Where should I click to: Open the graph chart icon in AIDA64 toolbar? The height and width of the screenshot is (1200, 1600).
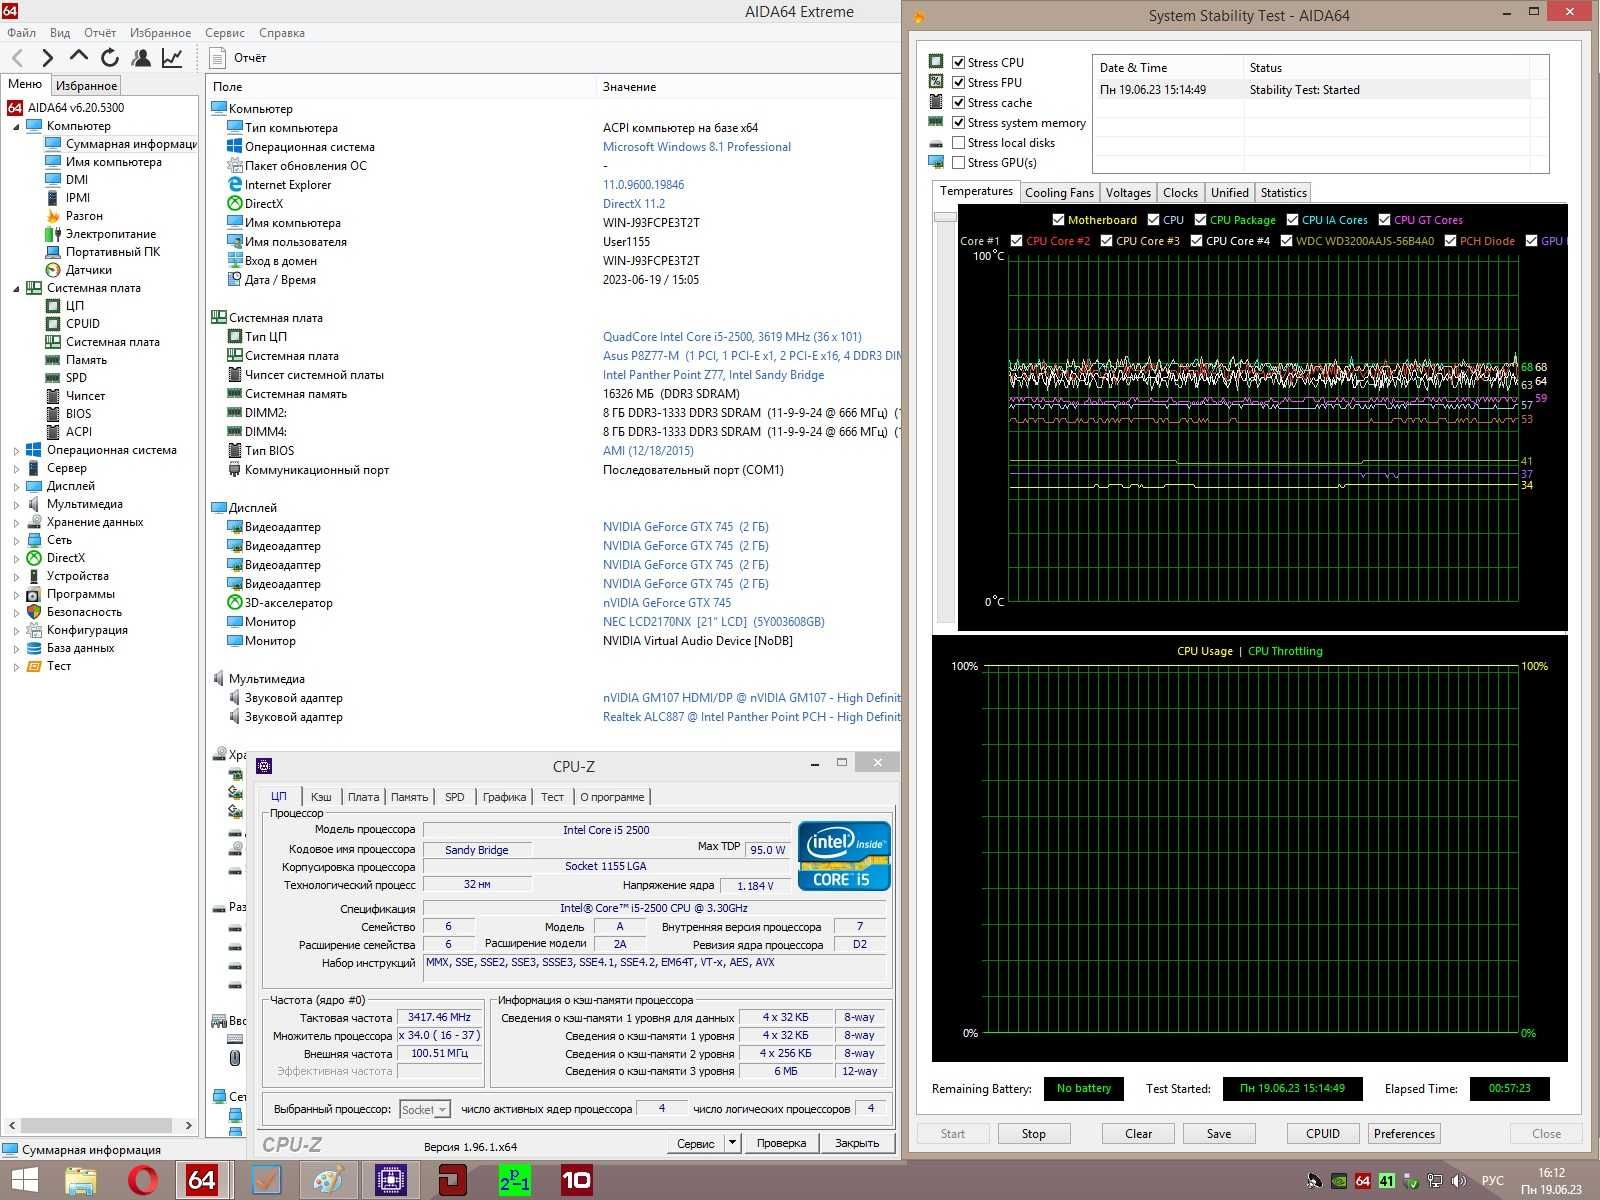pyautogui.click(x=172, y=58)
